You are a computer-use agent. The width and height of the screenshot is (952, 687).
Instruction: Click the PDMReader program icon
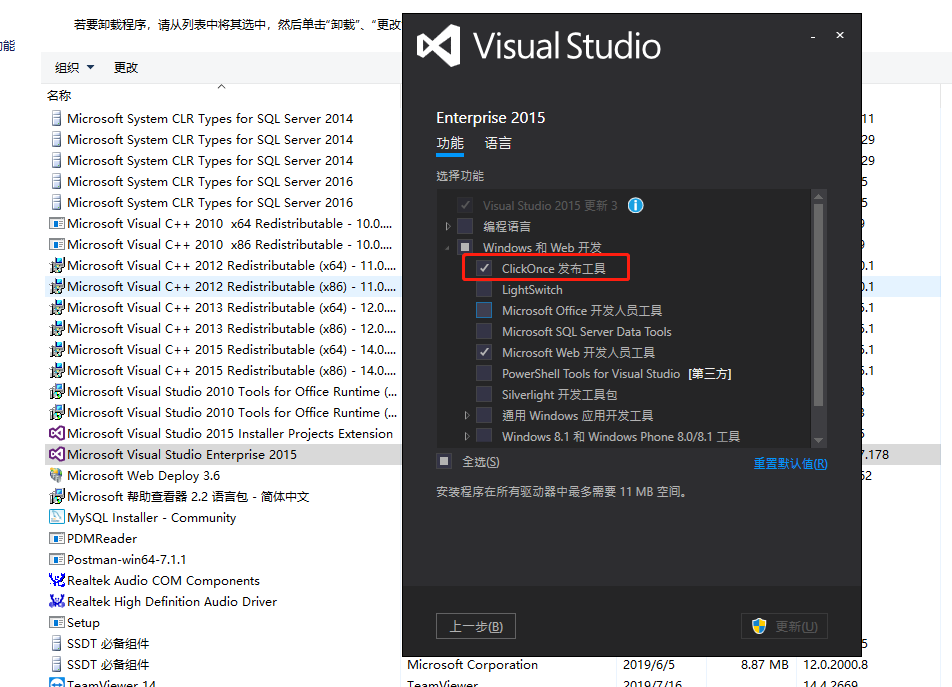pos(57,538)
